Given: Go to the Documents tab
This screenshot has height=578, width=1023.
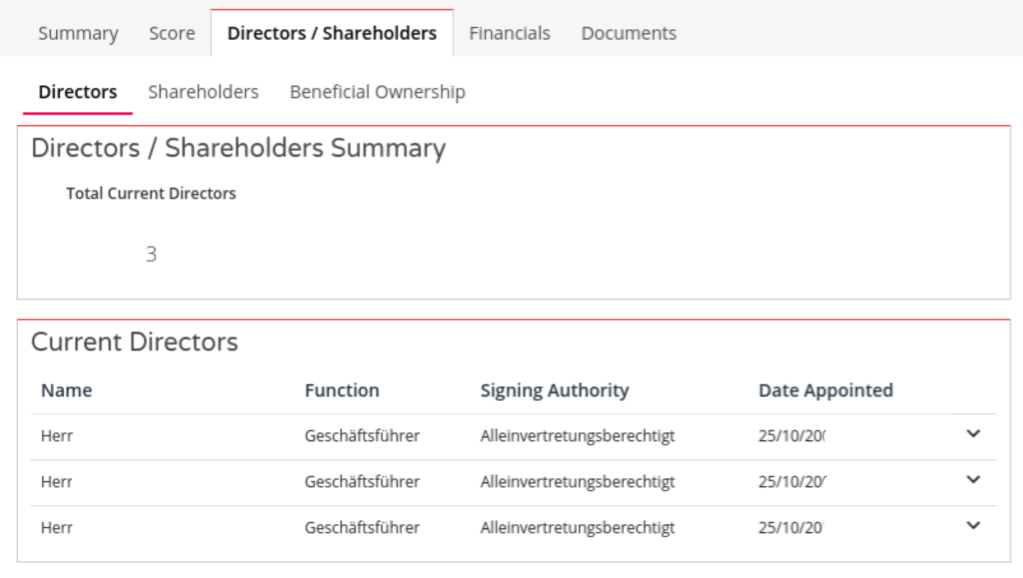Looking at the screenshot, I should [629, 33].
